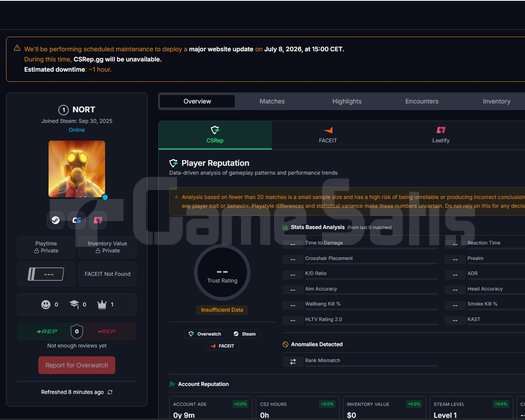Select the Leetify source tab

point(441,135)
